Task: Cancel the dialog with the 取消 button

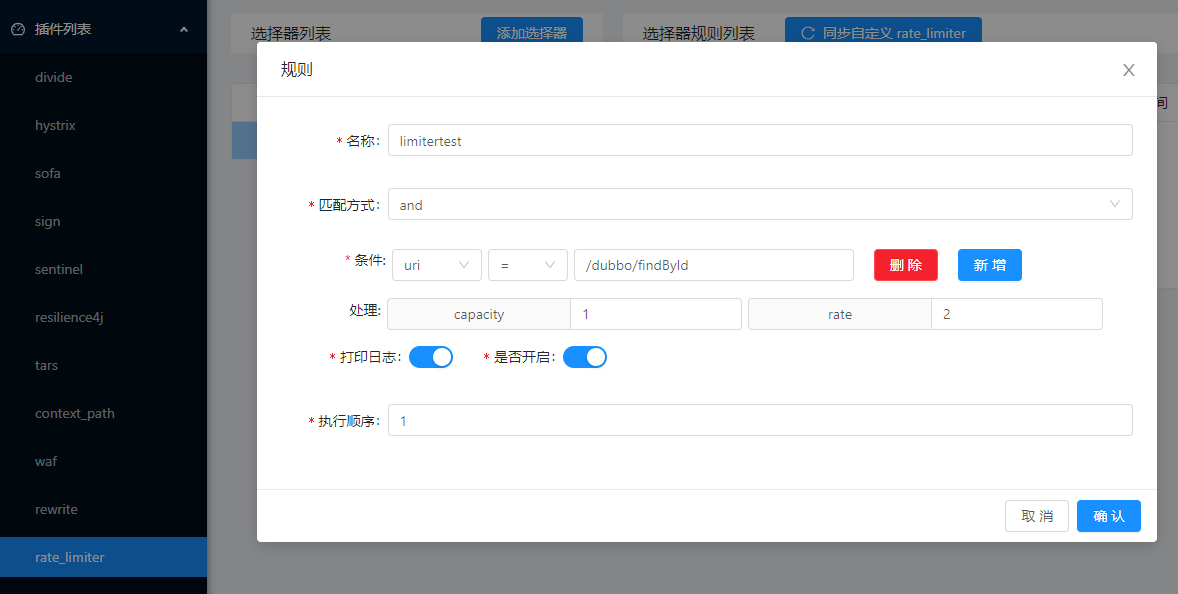Action: pyautogui.click(x=1036, y=516)
